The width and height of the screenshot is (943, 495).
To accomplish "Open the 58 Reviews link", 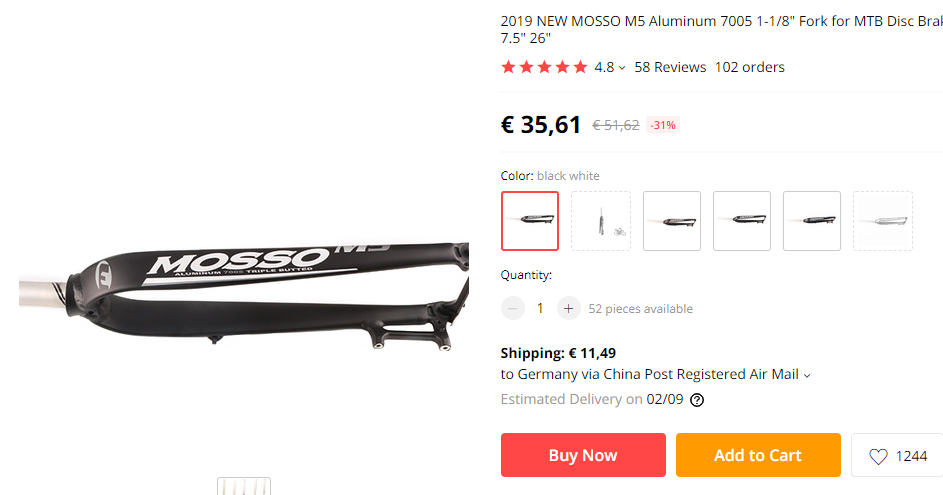I will tap(670, 67).
